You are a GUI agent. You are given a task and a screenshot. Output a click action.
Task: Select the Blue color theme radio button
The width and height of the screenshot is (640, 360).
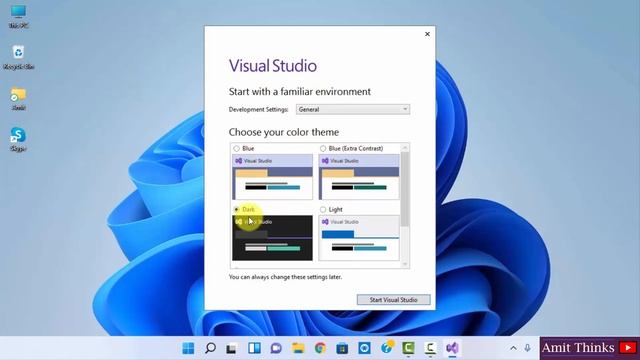coord(236,149)
